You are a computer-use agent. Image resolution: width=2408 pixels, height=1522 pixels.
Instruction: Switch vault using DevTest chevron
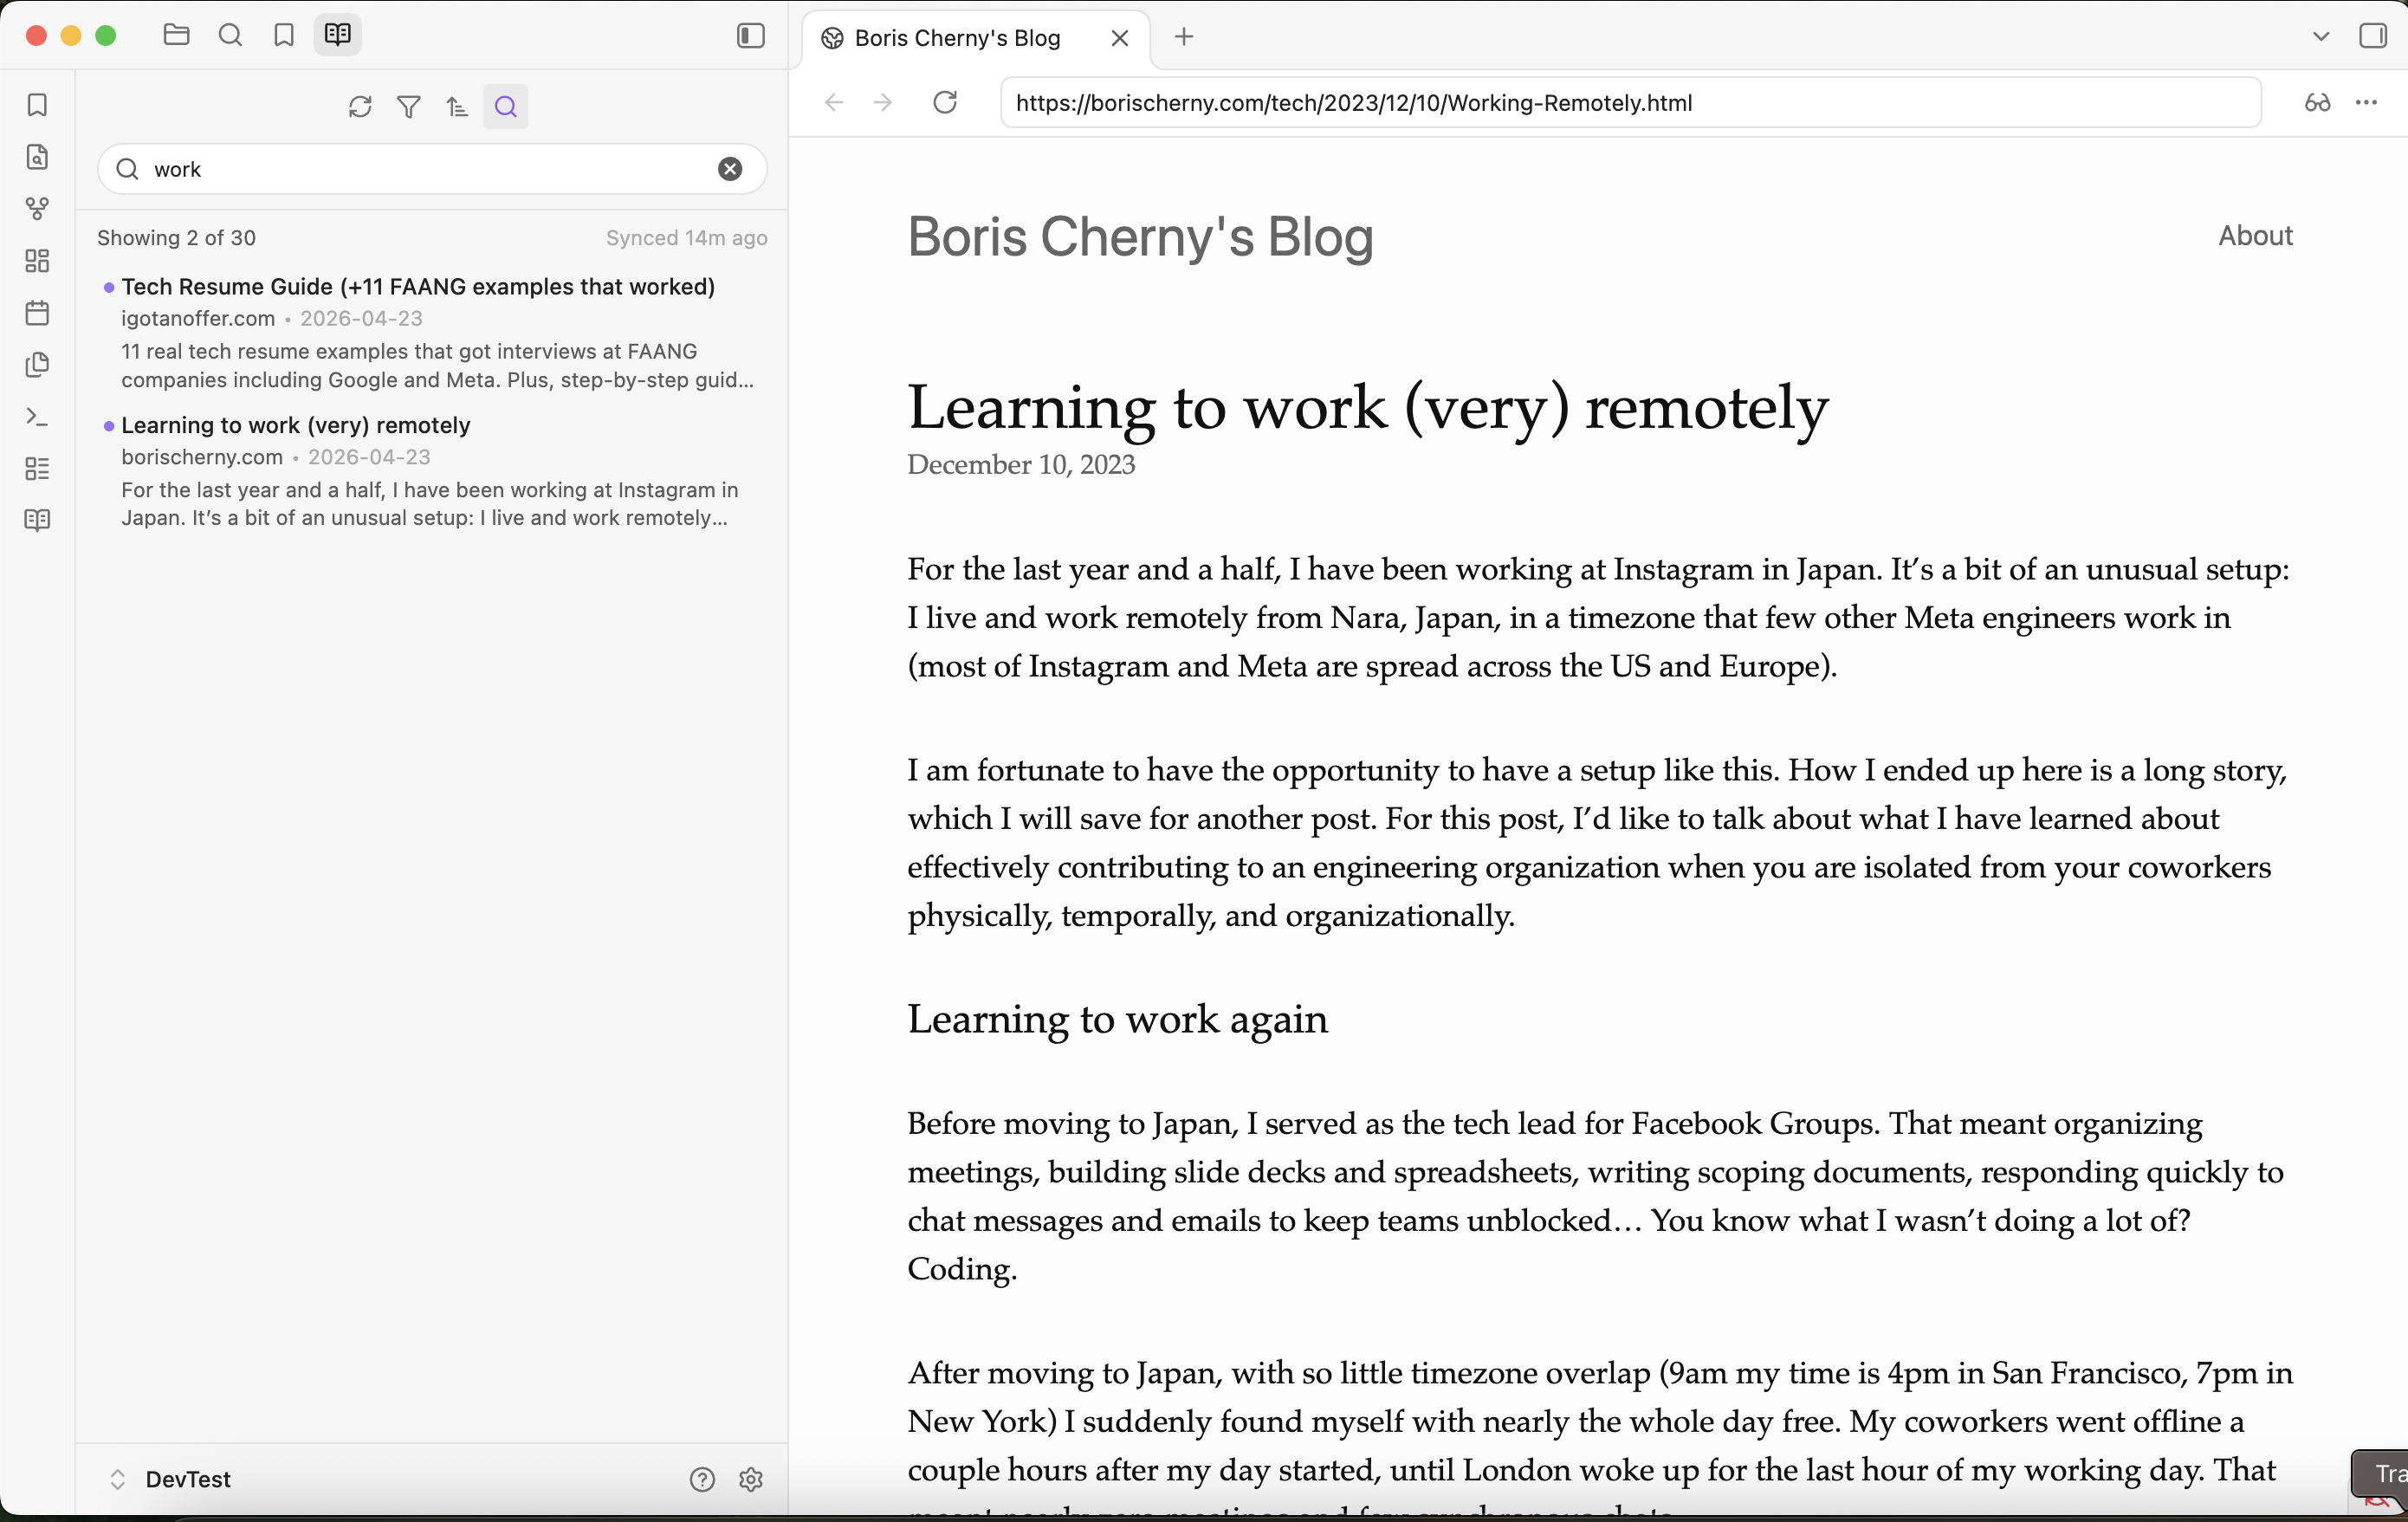point(117,1479)
